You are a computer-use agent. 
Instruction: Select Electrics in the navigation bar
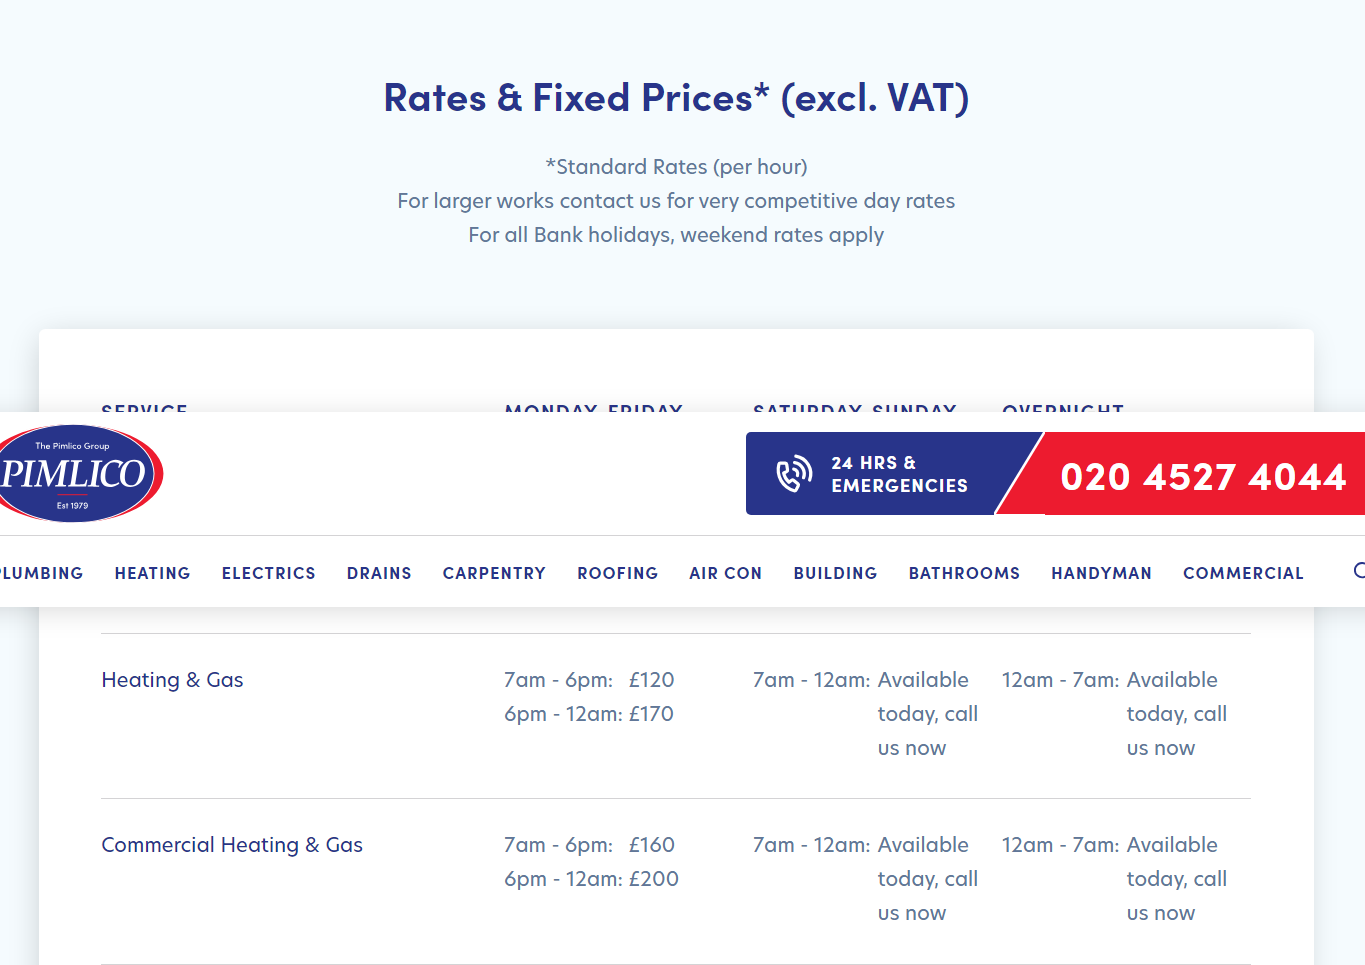[x=268, y=573]
